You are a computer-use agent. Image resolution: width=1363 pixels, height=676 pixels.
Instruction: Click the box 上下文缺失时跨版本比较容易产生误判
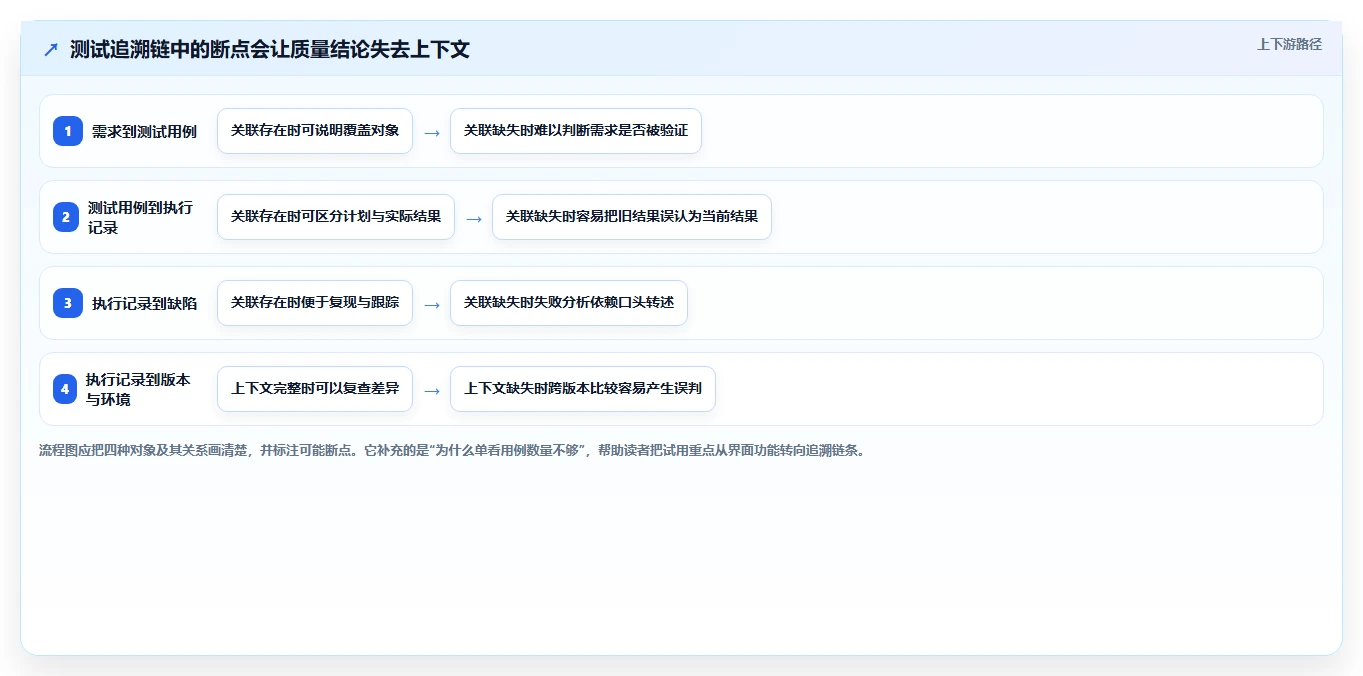tap(583, 389)
